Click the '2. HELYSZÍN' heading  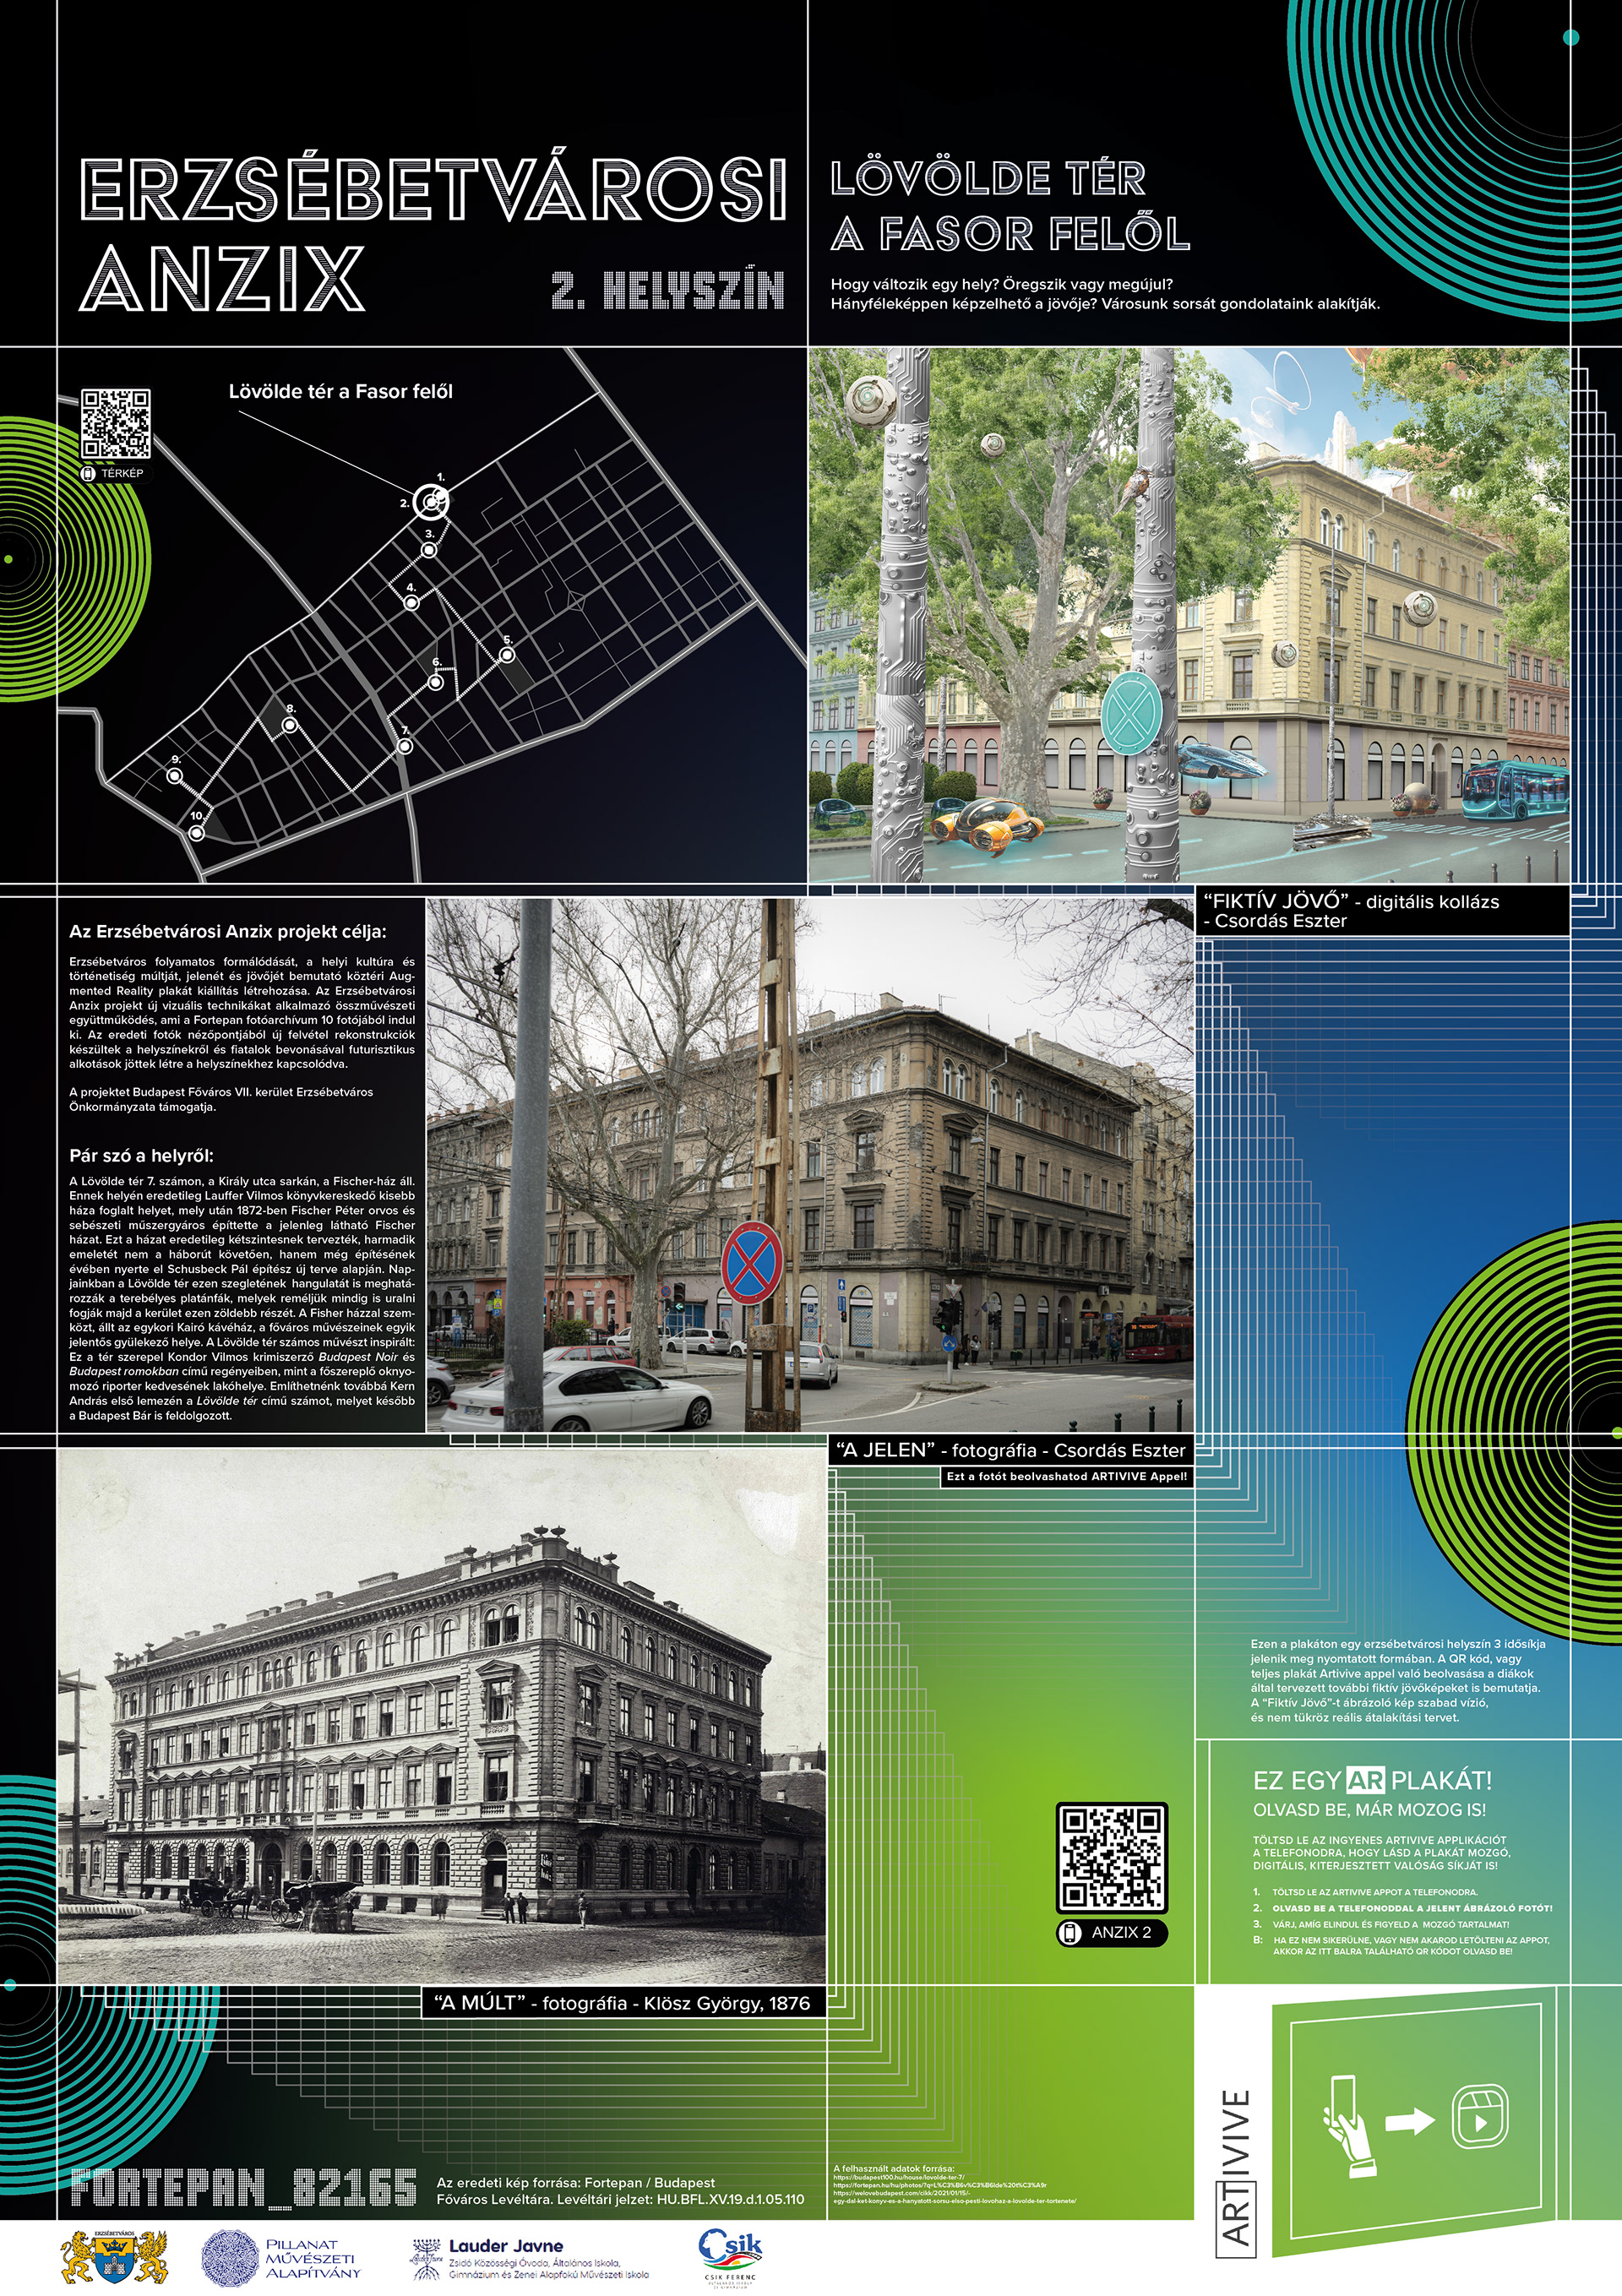tap(668, 290)
